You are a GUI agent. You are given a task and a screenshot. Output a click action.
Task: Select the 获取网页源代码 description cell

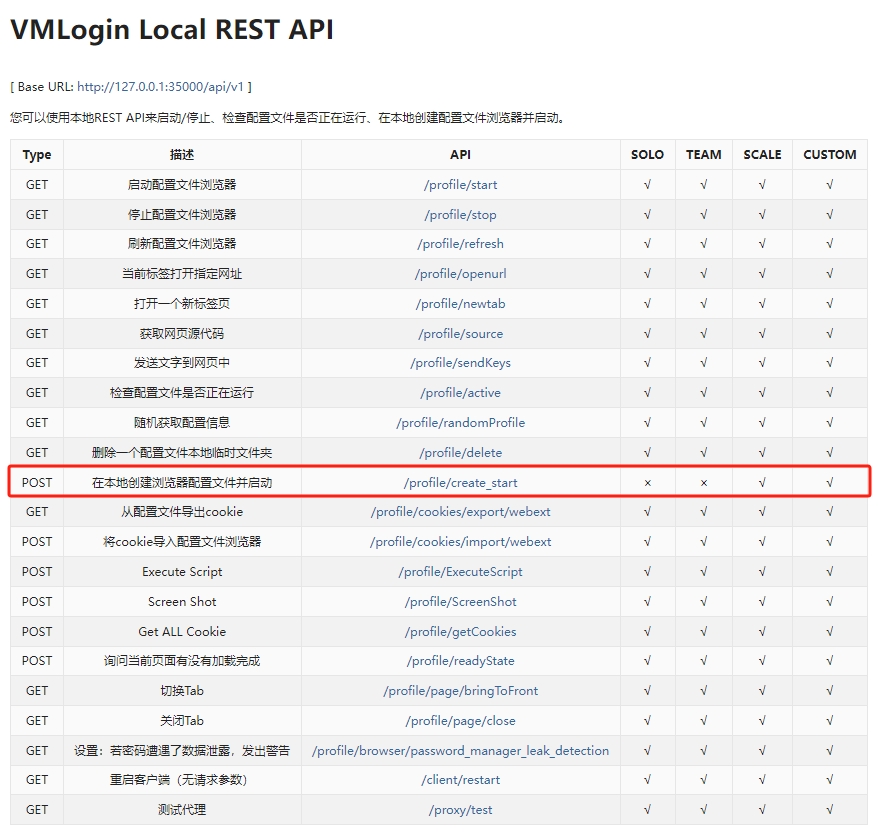coord(182,334)
